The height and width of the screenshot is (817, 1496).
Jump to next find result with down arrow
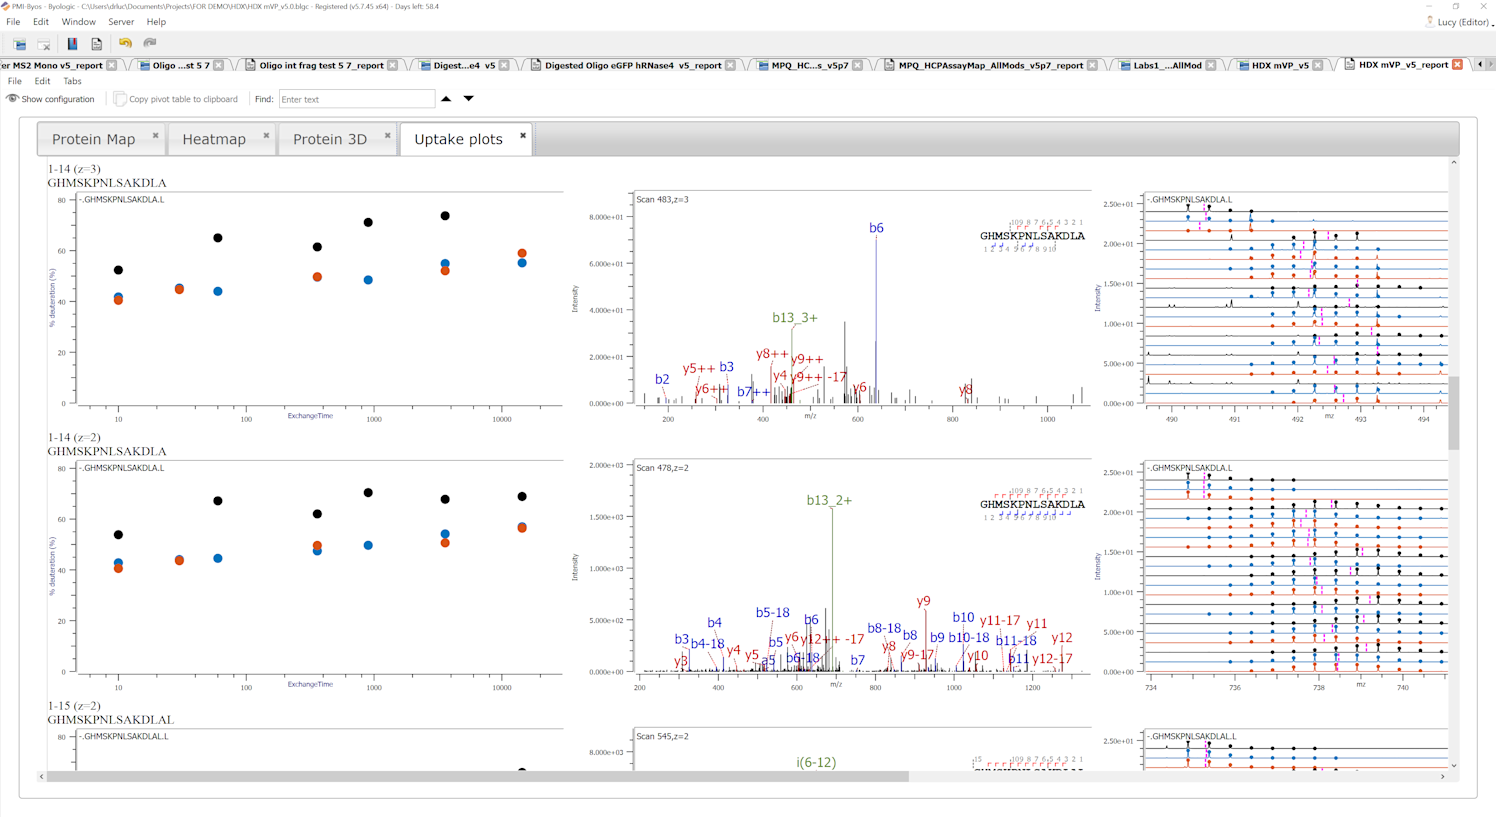[468, 99]
